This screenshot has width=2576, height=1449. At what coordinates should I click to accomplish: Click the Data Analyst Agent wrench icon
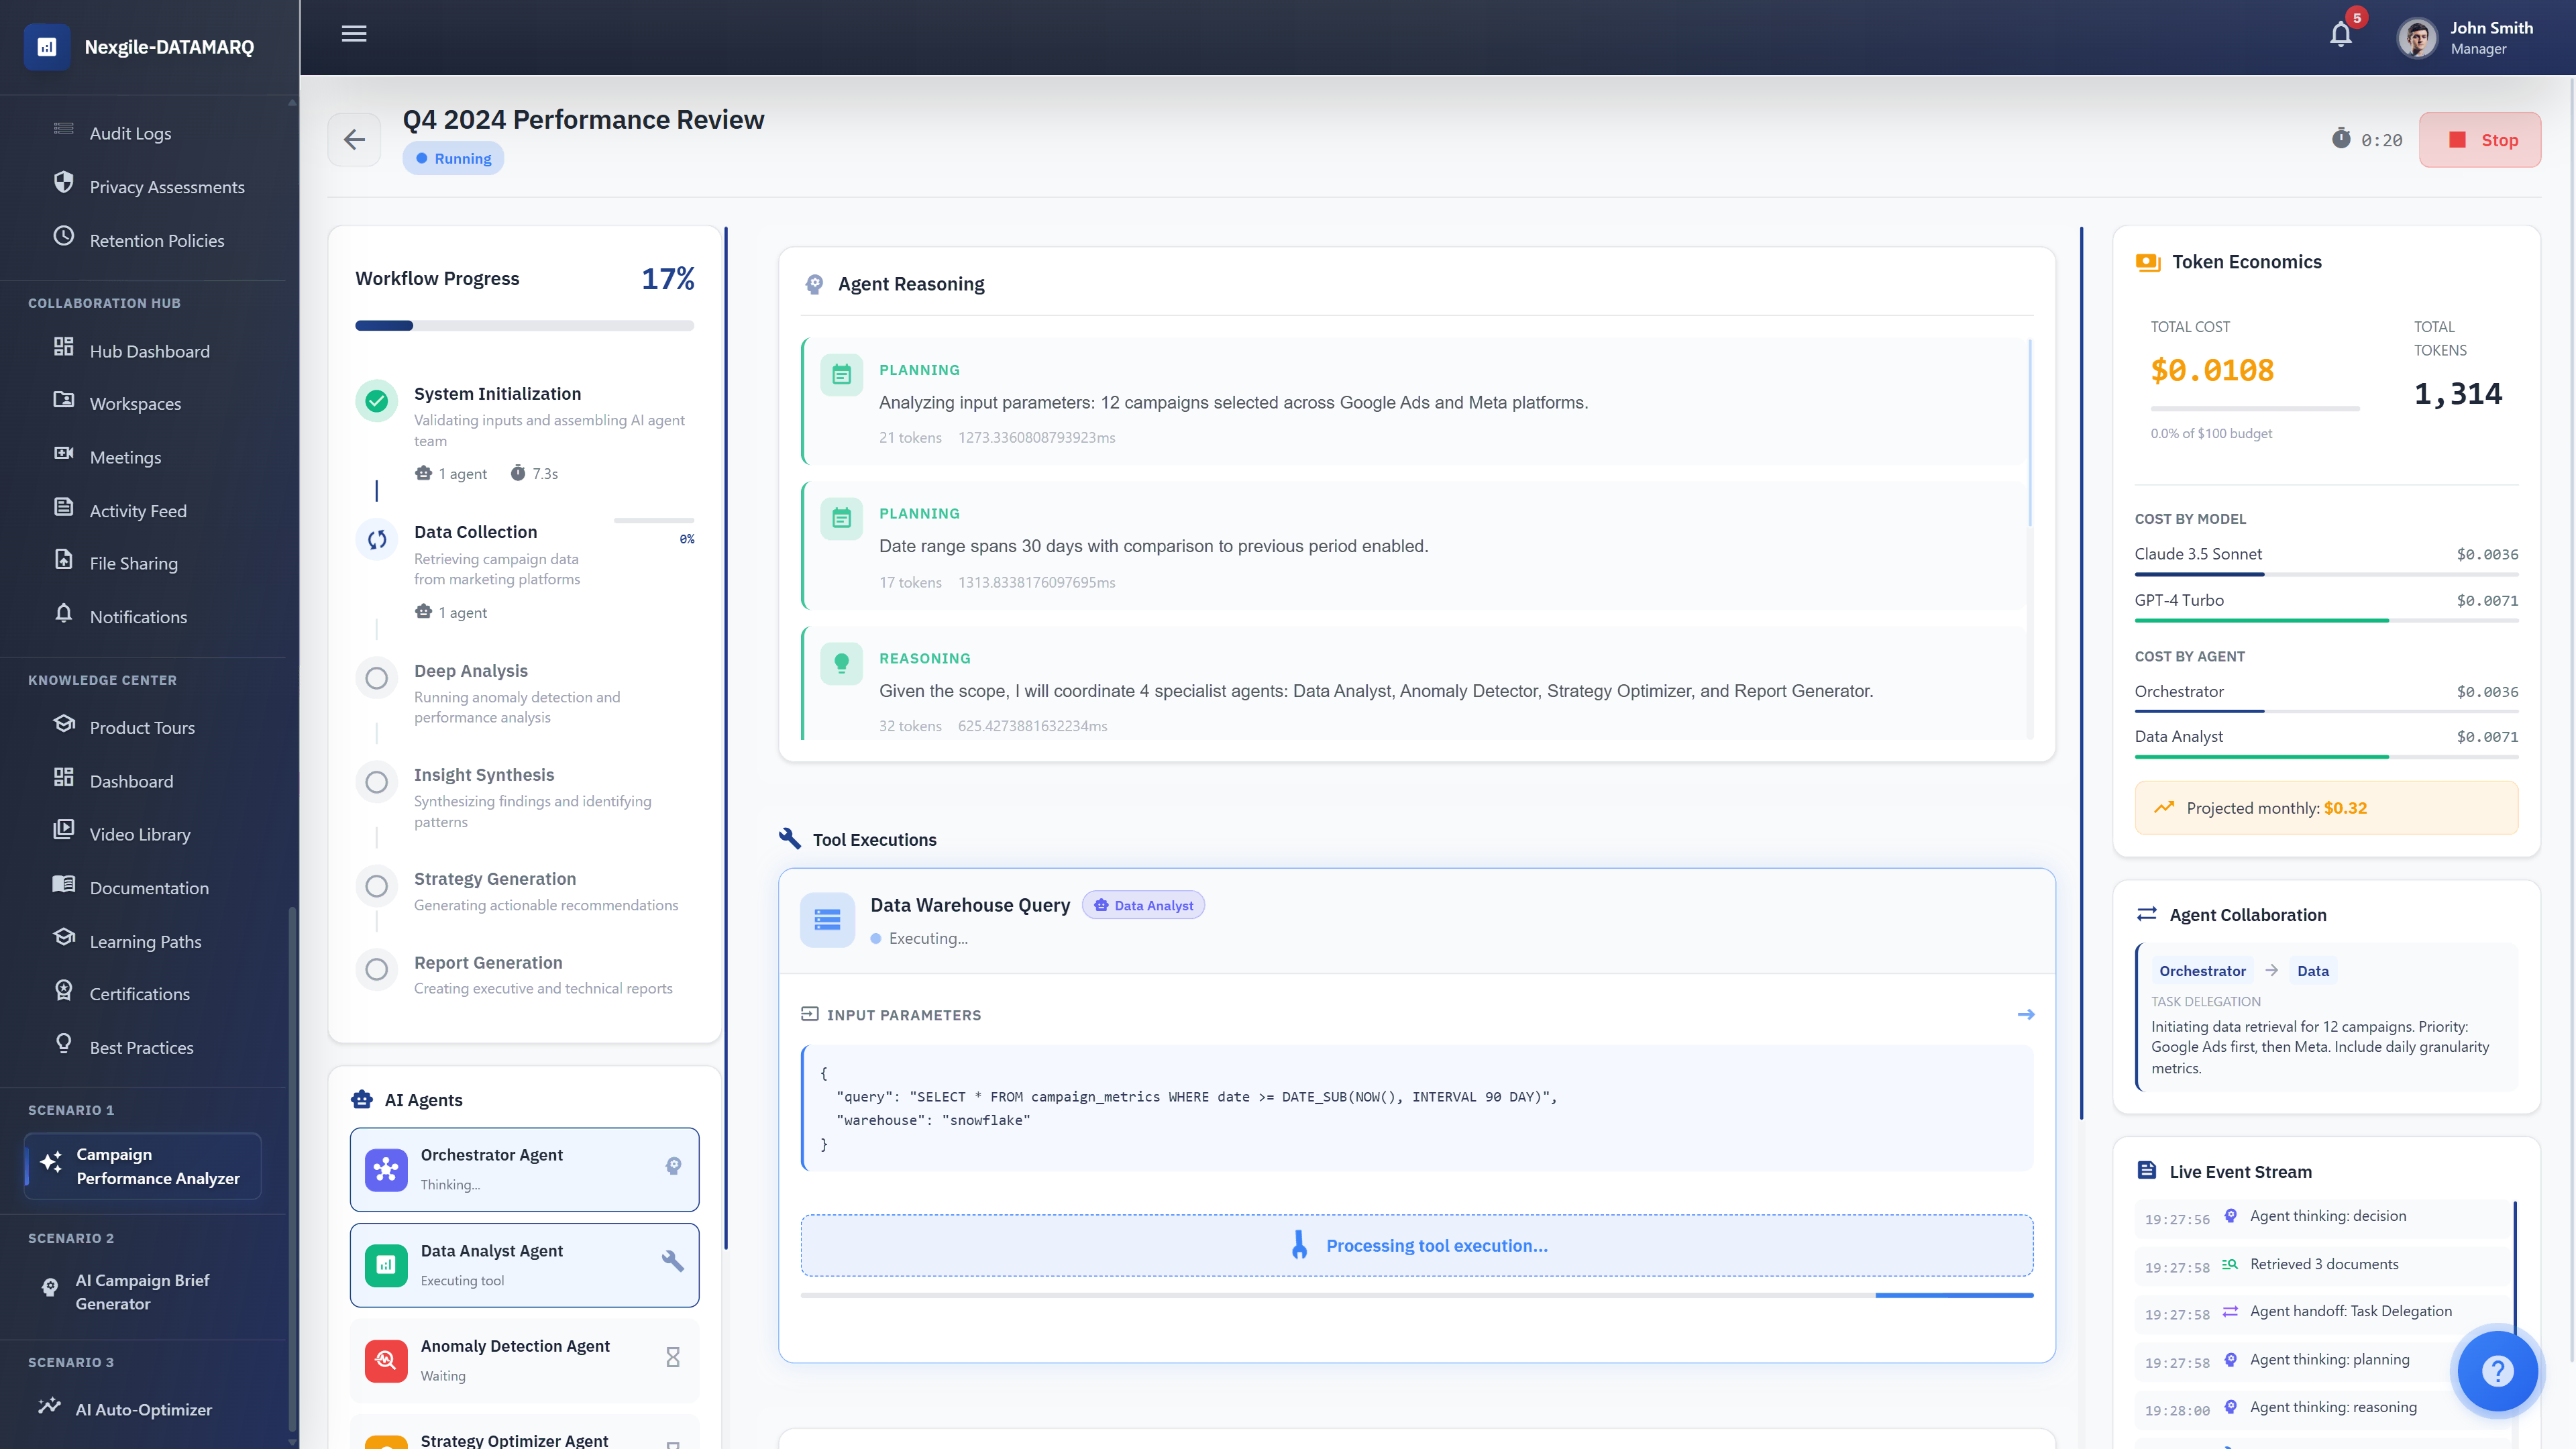pyautogui.click(x=673, y=1262)
